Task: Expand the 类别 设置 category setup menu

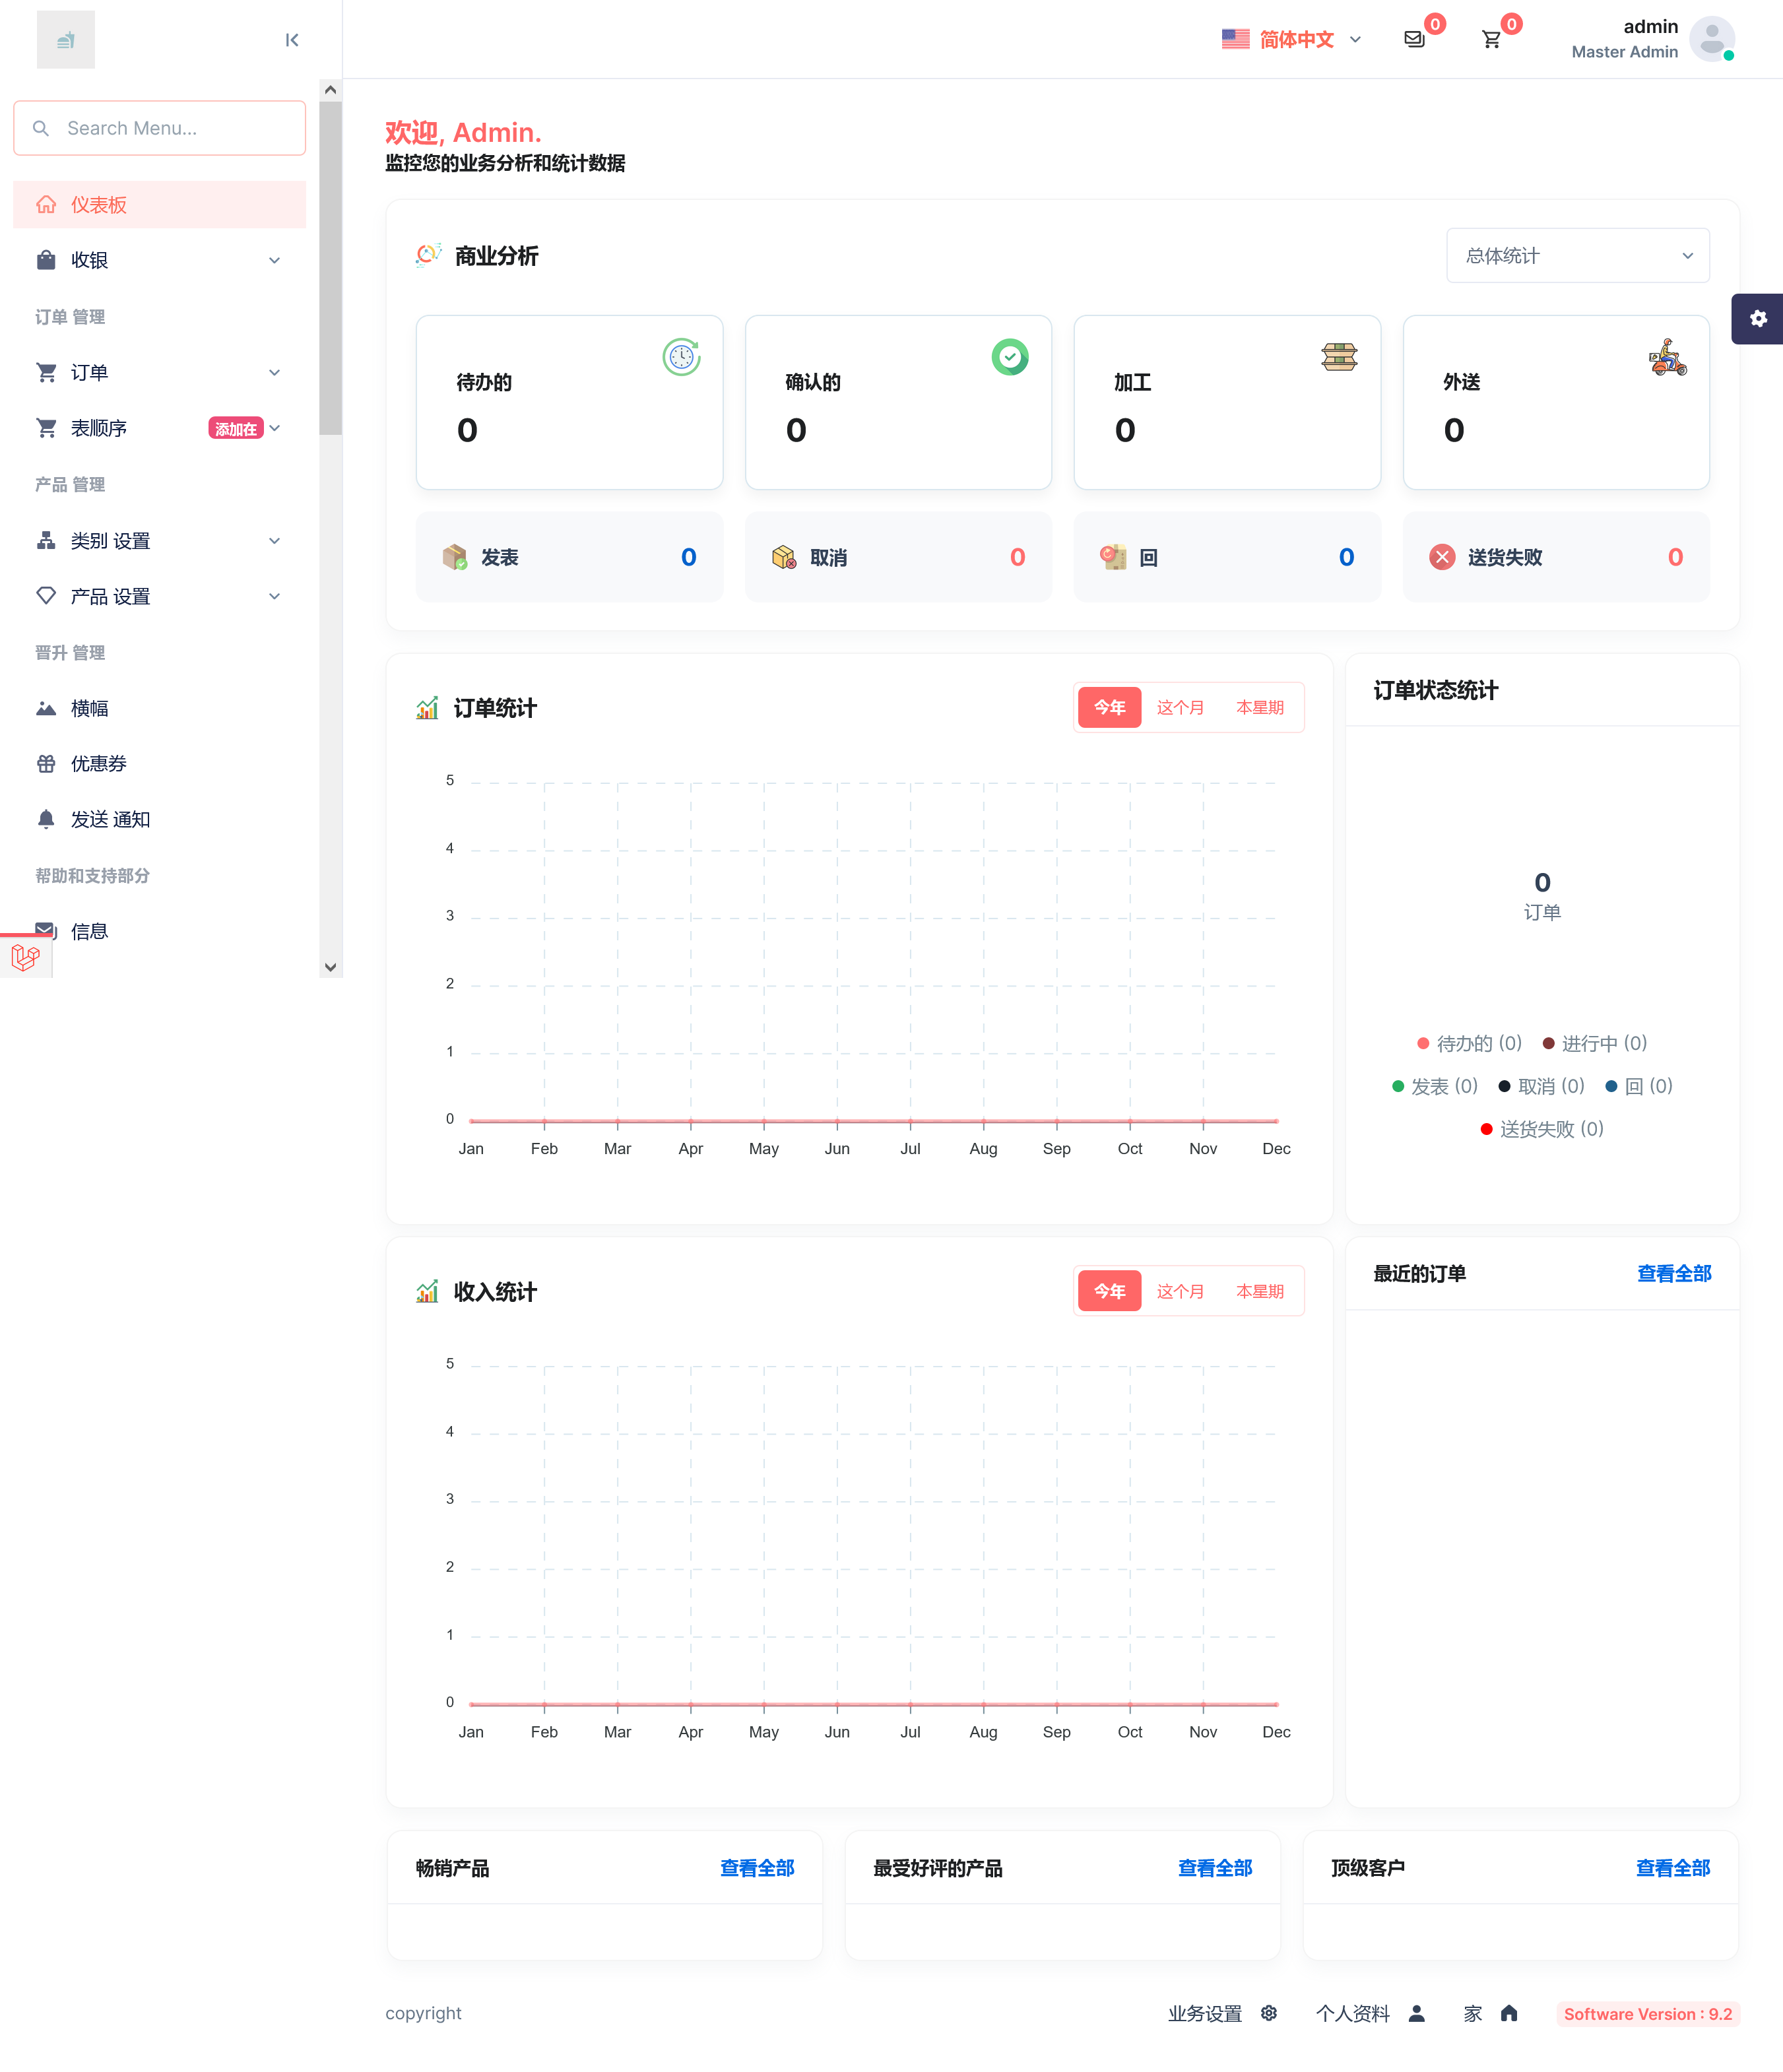Action: pos(160,541)
